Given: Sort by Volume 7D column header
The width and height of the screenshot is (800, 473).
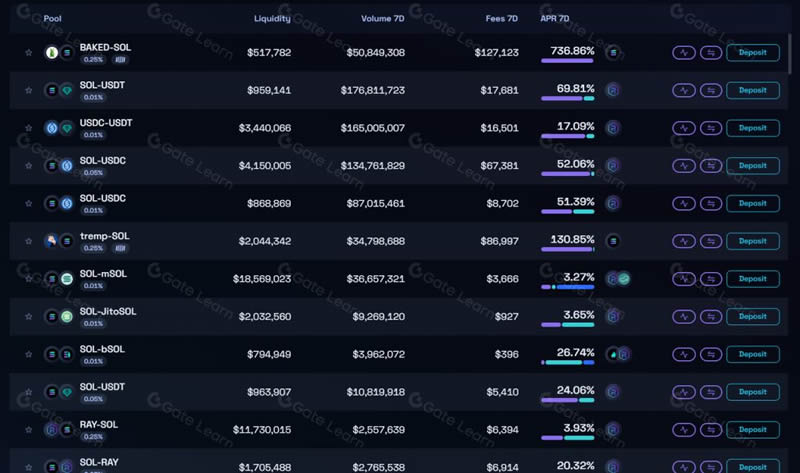Looking at the screenshot, I should [x=383, y=19].
